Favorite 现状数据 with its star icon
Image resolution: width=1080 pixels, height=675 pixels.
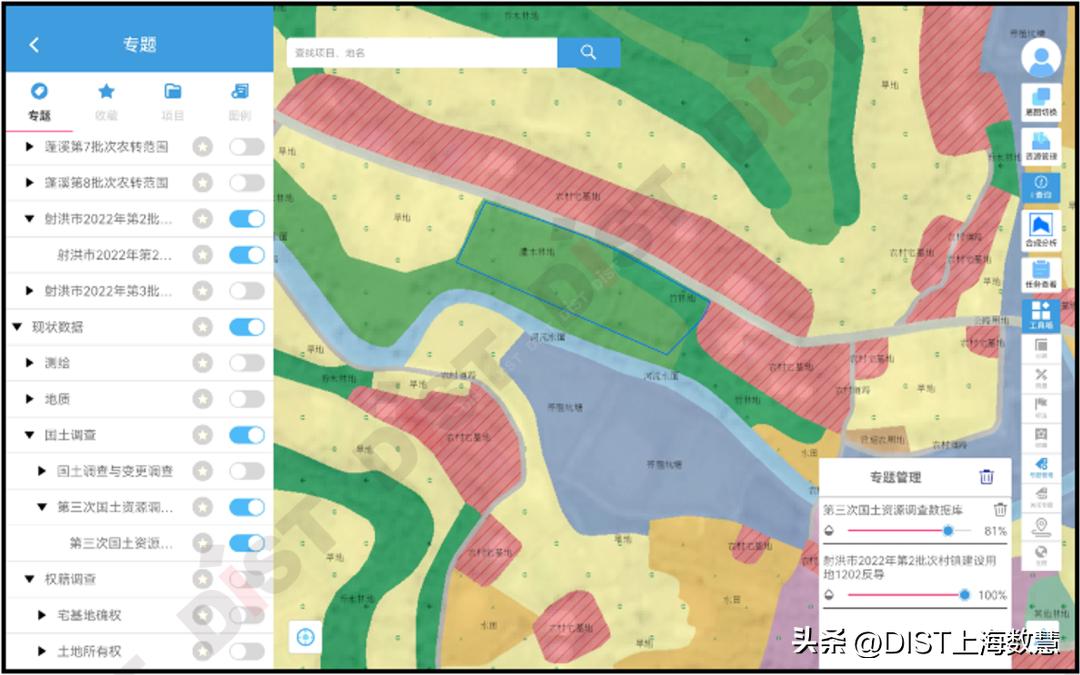click(202, 327)
